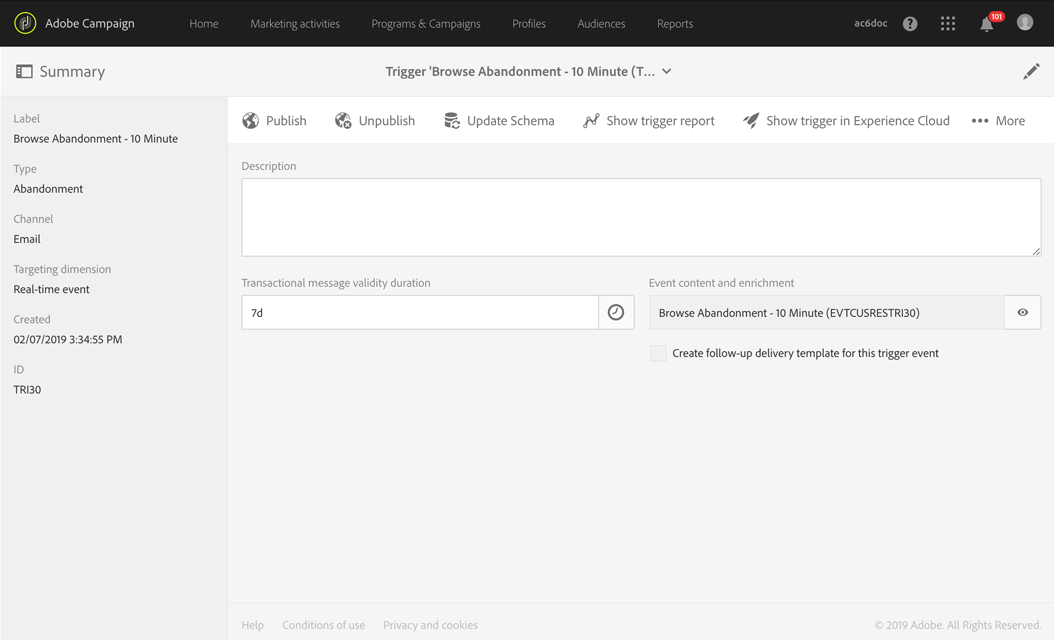
Task: Click the Publish button label
Action: [x=286, y=120]
